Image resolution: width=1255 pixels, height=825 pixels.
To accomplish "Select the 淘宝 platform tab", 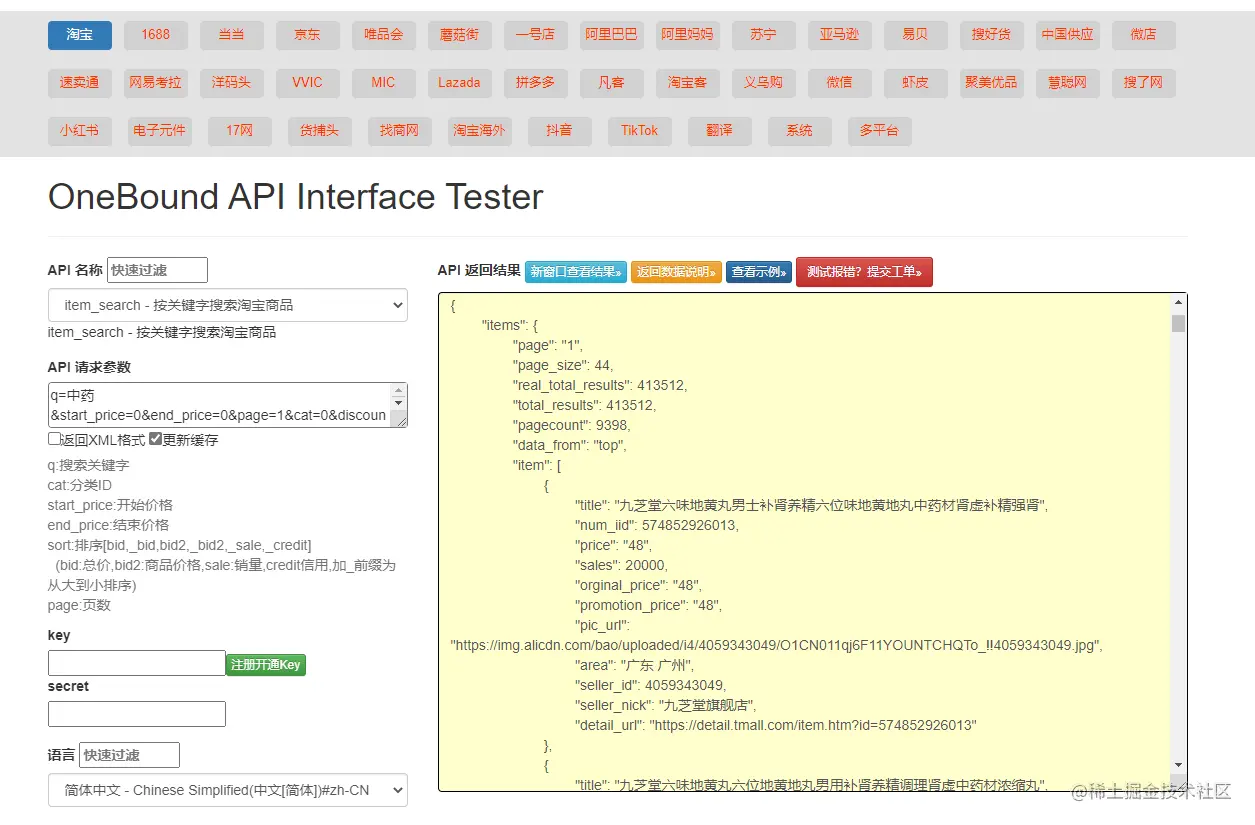I will pyautogui.click(x=80, y=35).
